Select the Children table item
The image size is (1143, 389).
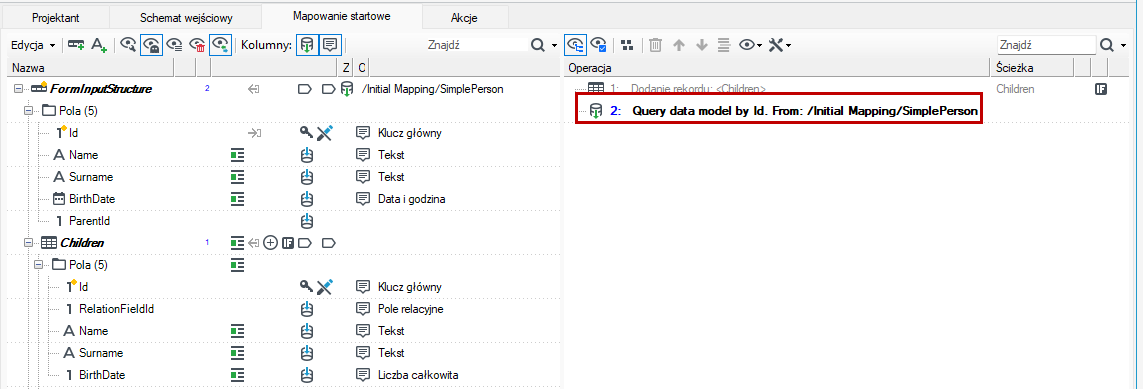click(x=82, y=243)
